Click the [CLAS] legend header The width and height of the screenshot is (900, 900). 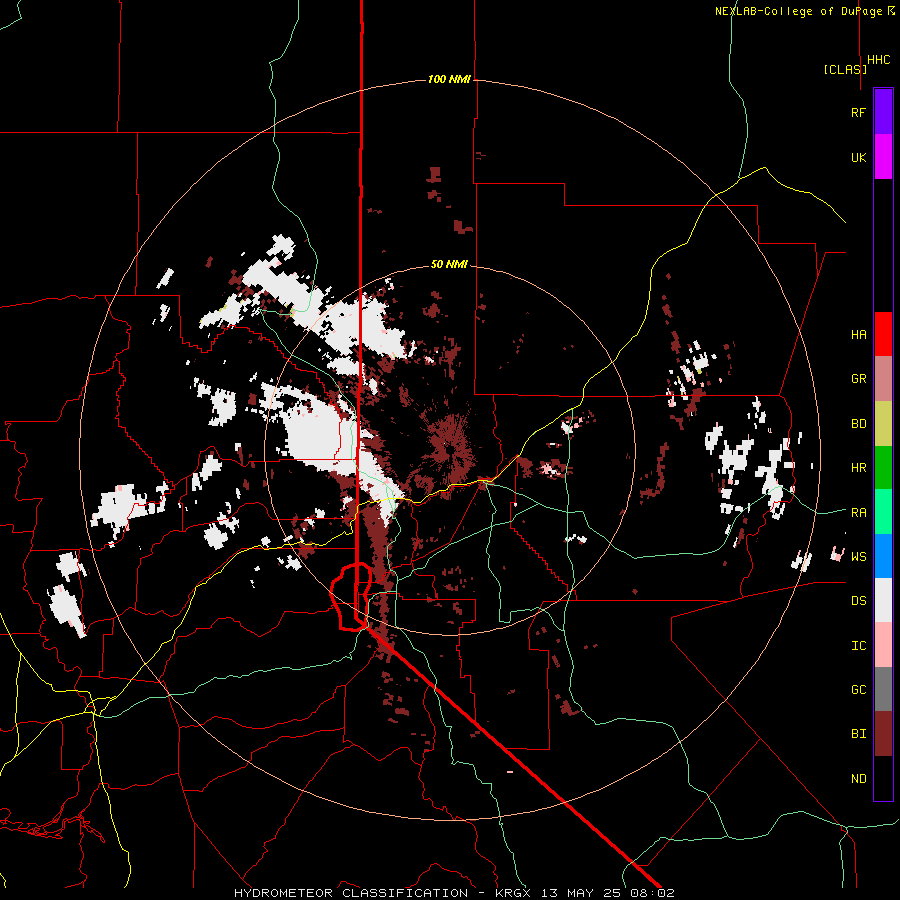845,69
